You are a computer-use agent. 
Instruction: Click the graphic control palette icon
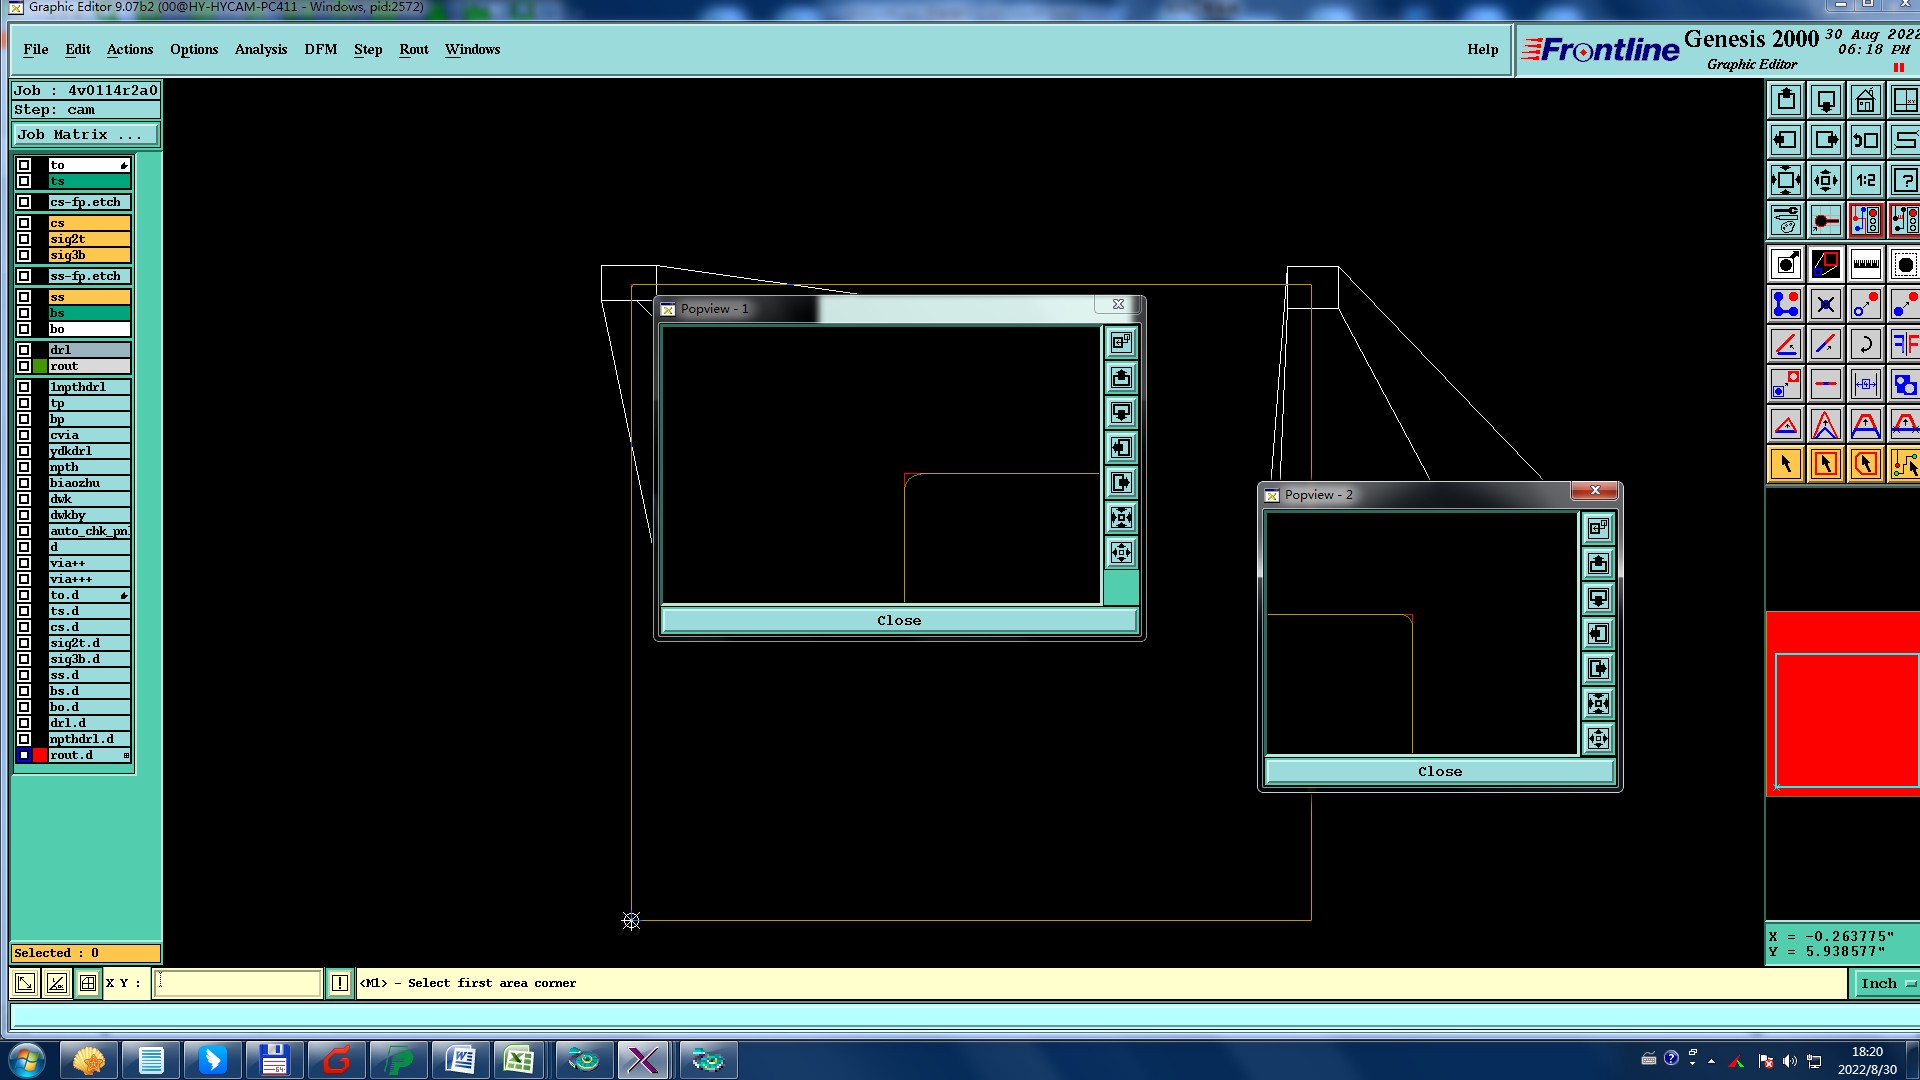coord(1785,220)
